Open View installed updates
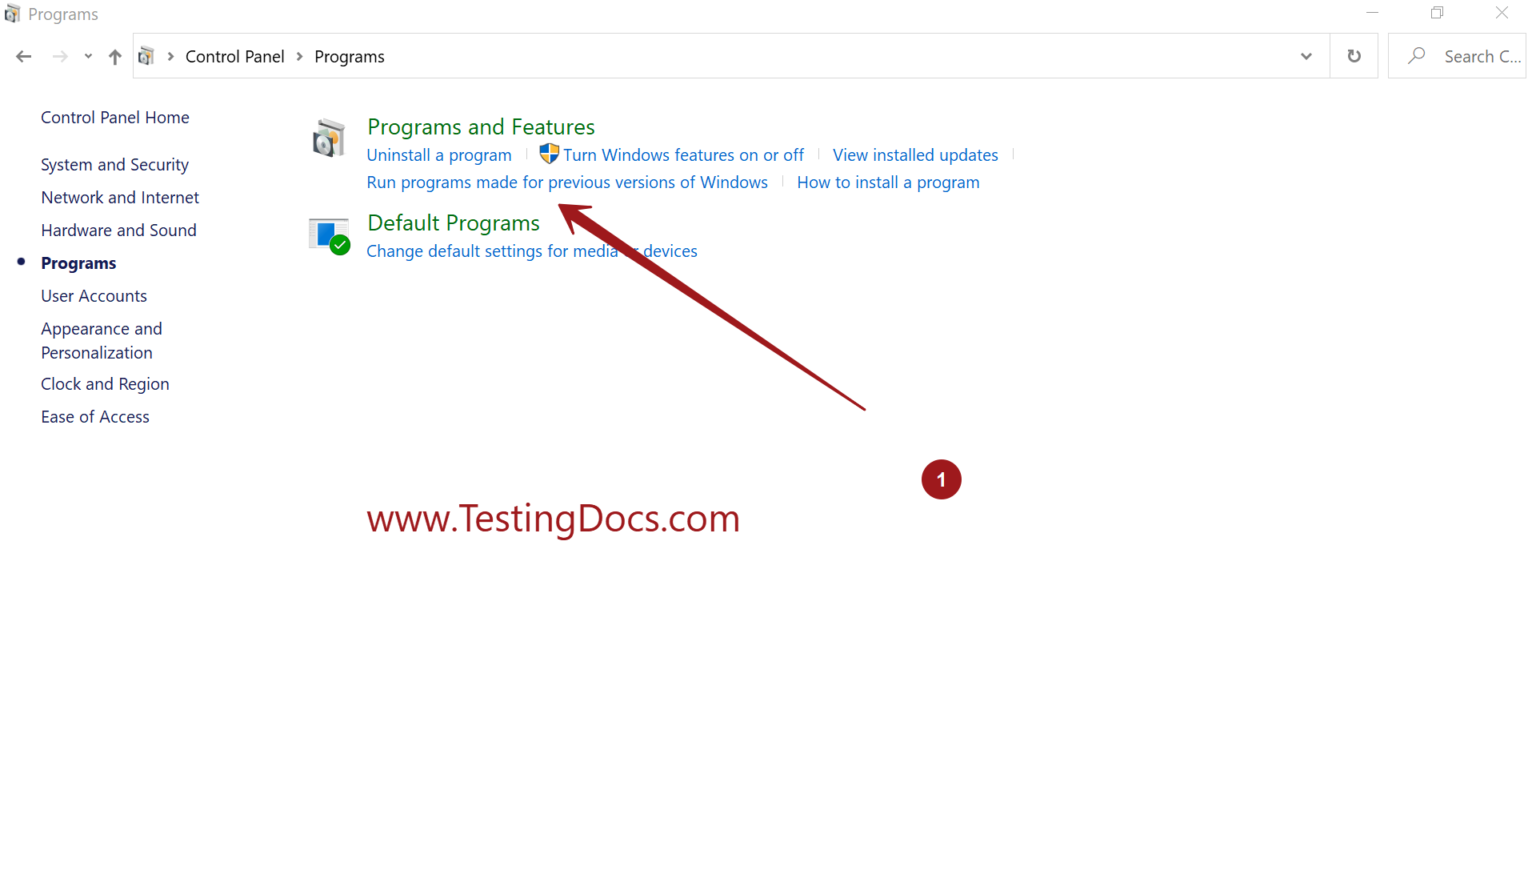This screenshot has height=878, width=1536. coord(915,155)
